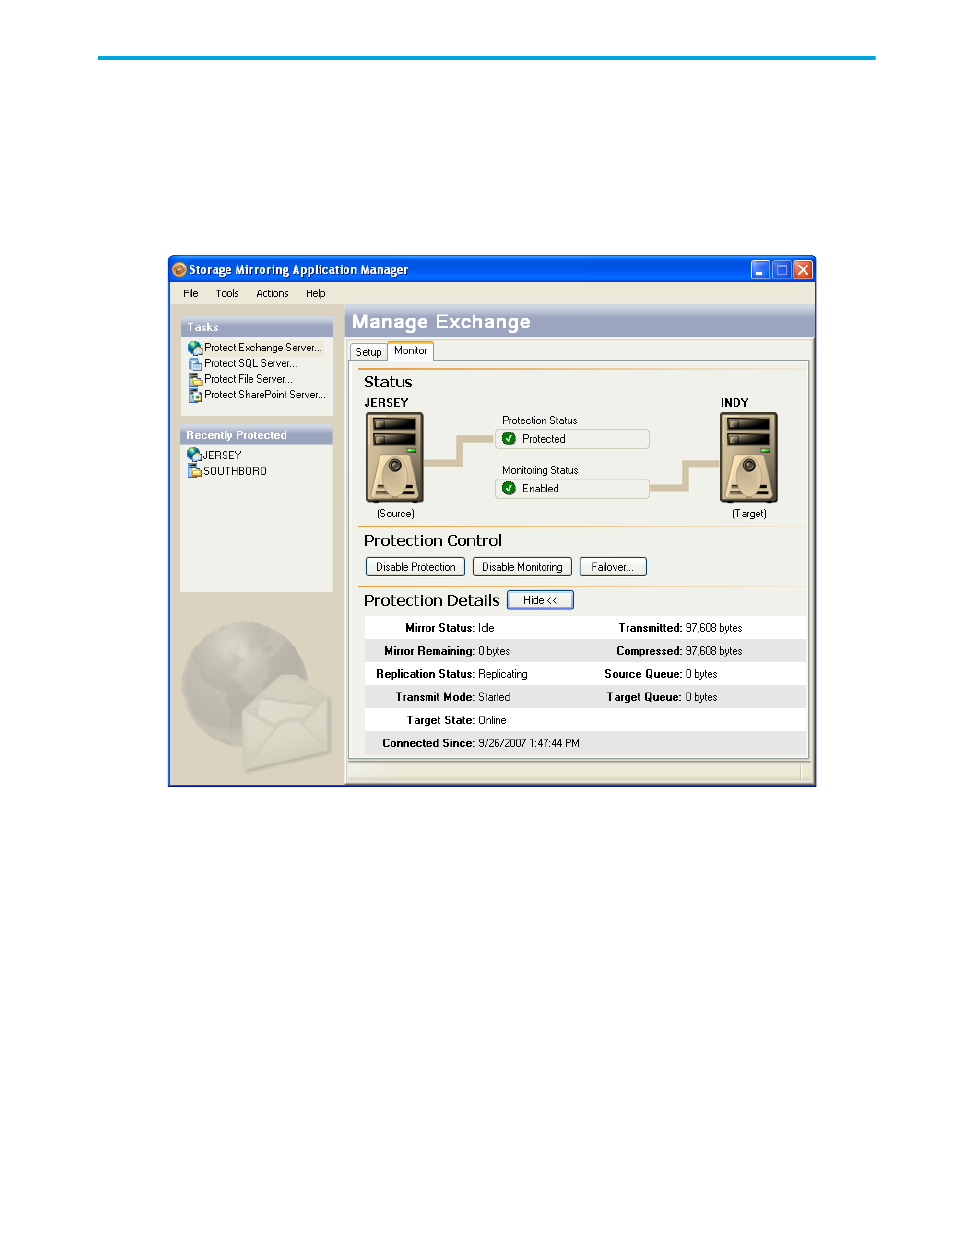This screenshot has width=954, height=1235.
Task: Click Target State: Online value
Action: pos(492,720)
